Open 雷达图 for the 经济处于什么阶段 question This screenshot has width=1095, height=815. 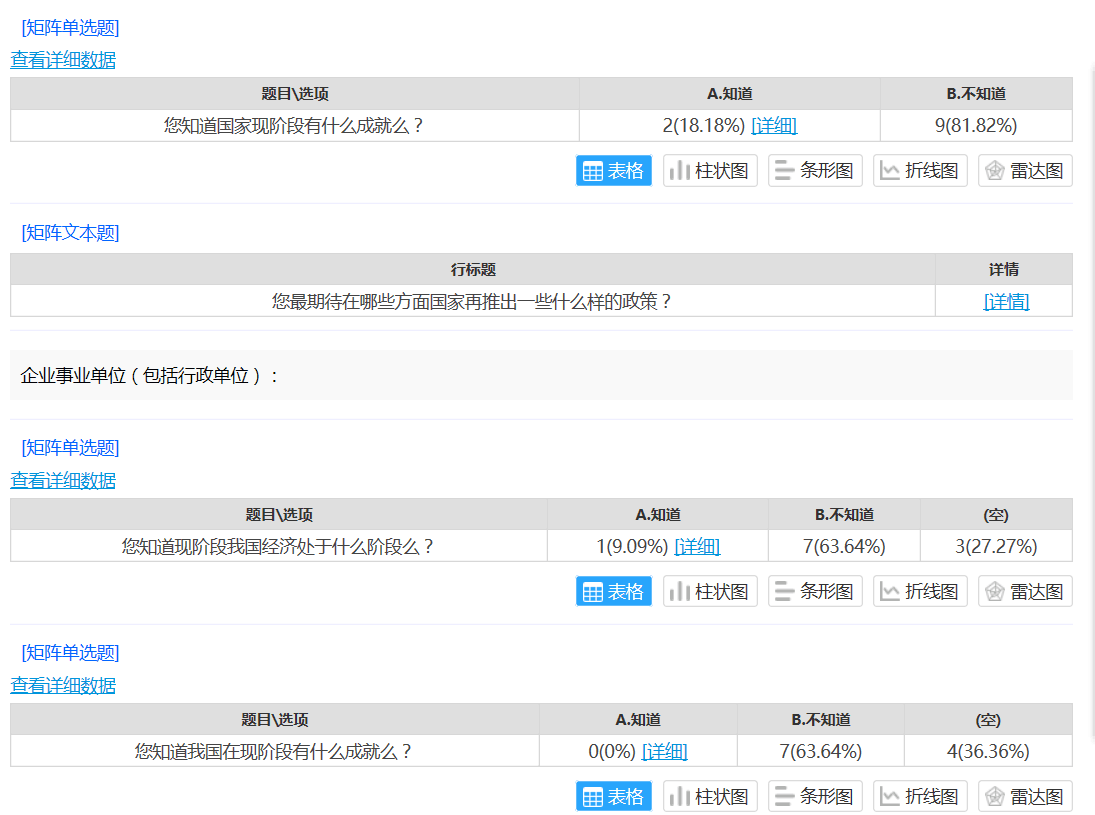point(1025,591)
